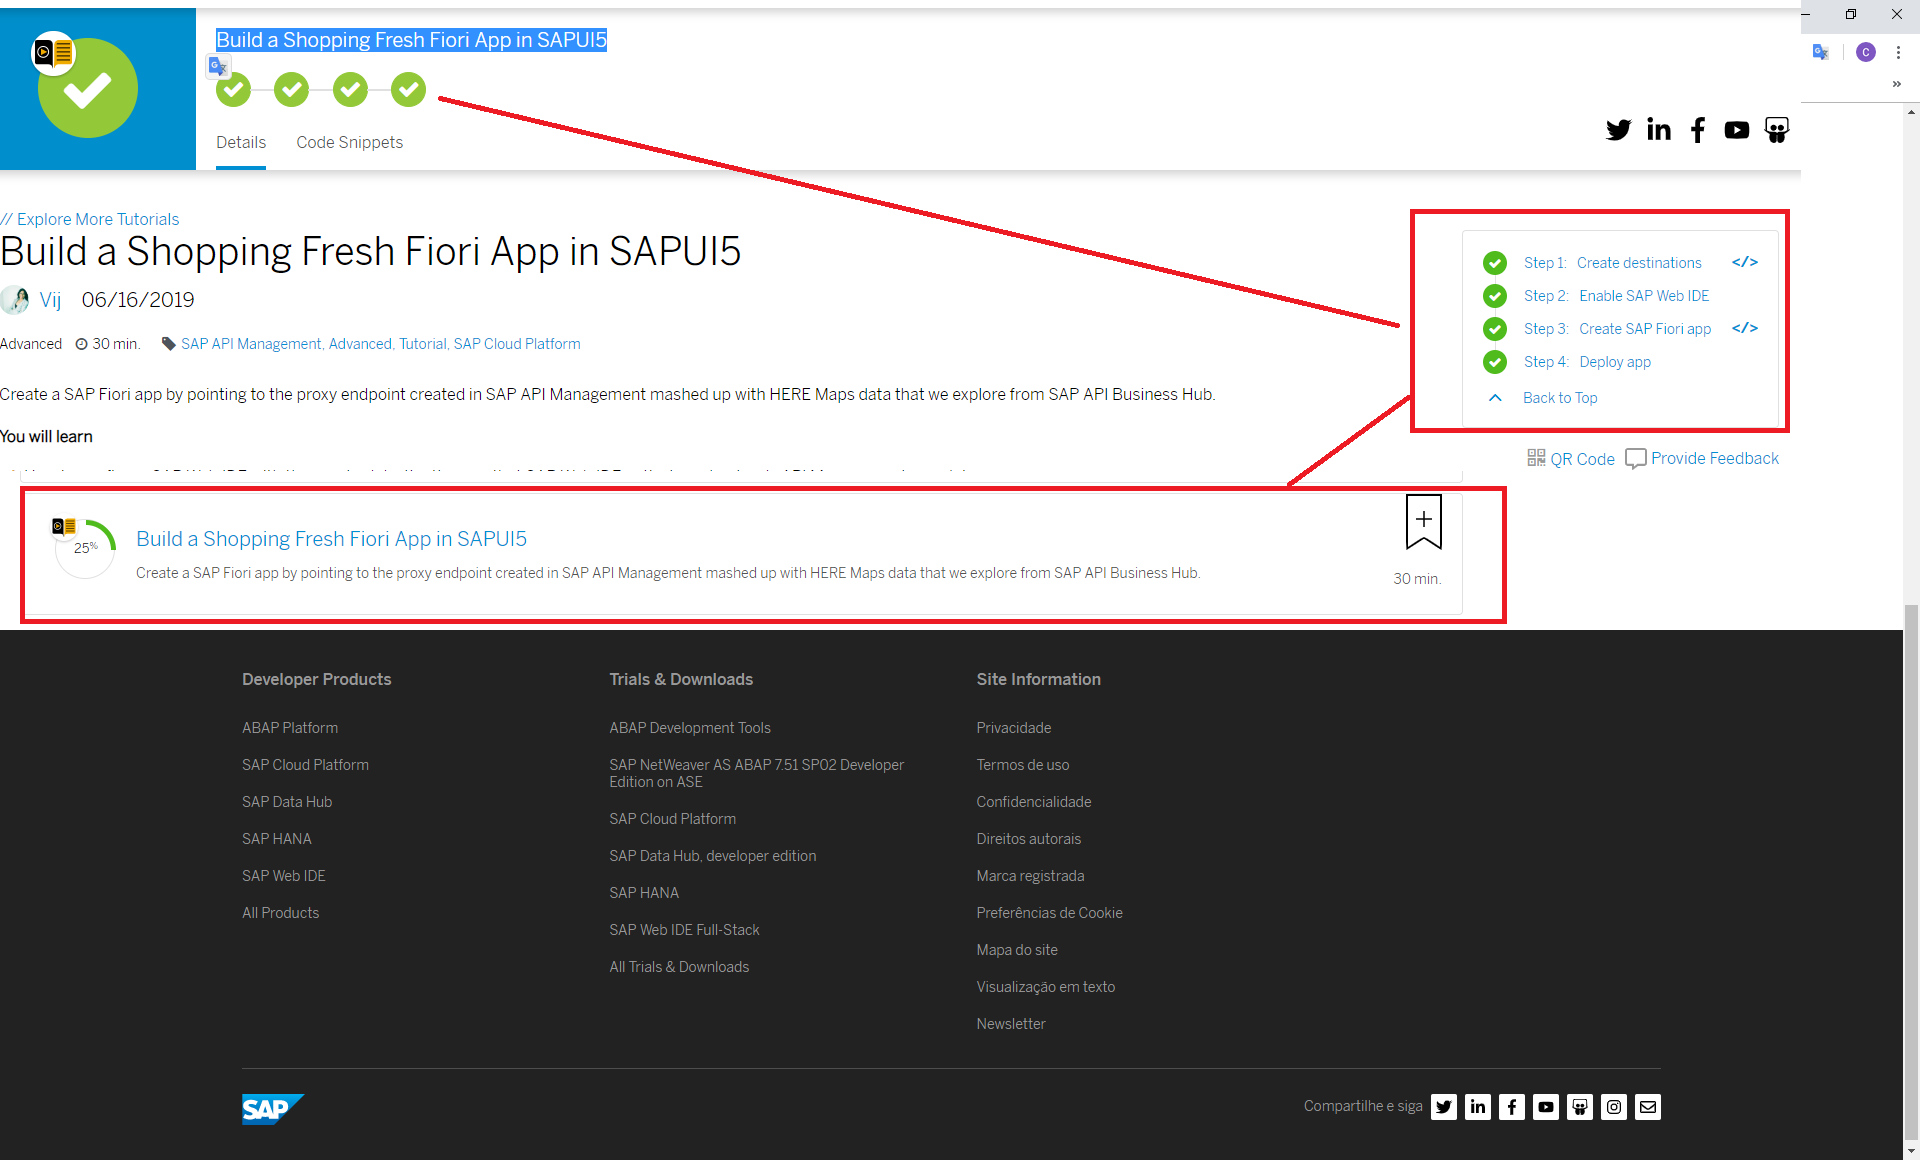
Task: Click the 25% progress ring on the tutorial card
Action: [x=85, y=546]
